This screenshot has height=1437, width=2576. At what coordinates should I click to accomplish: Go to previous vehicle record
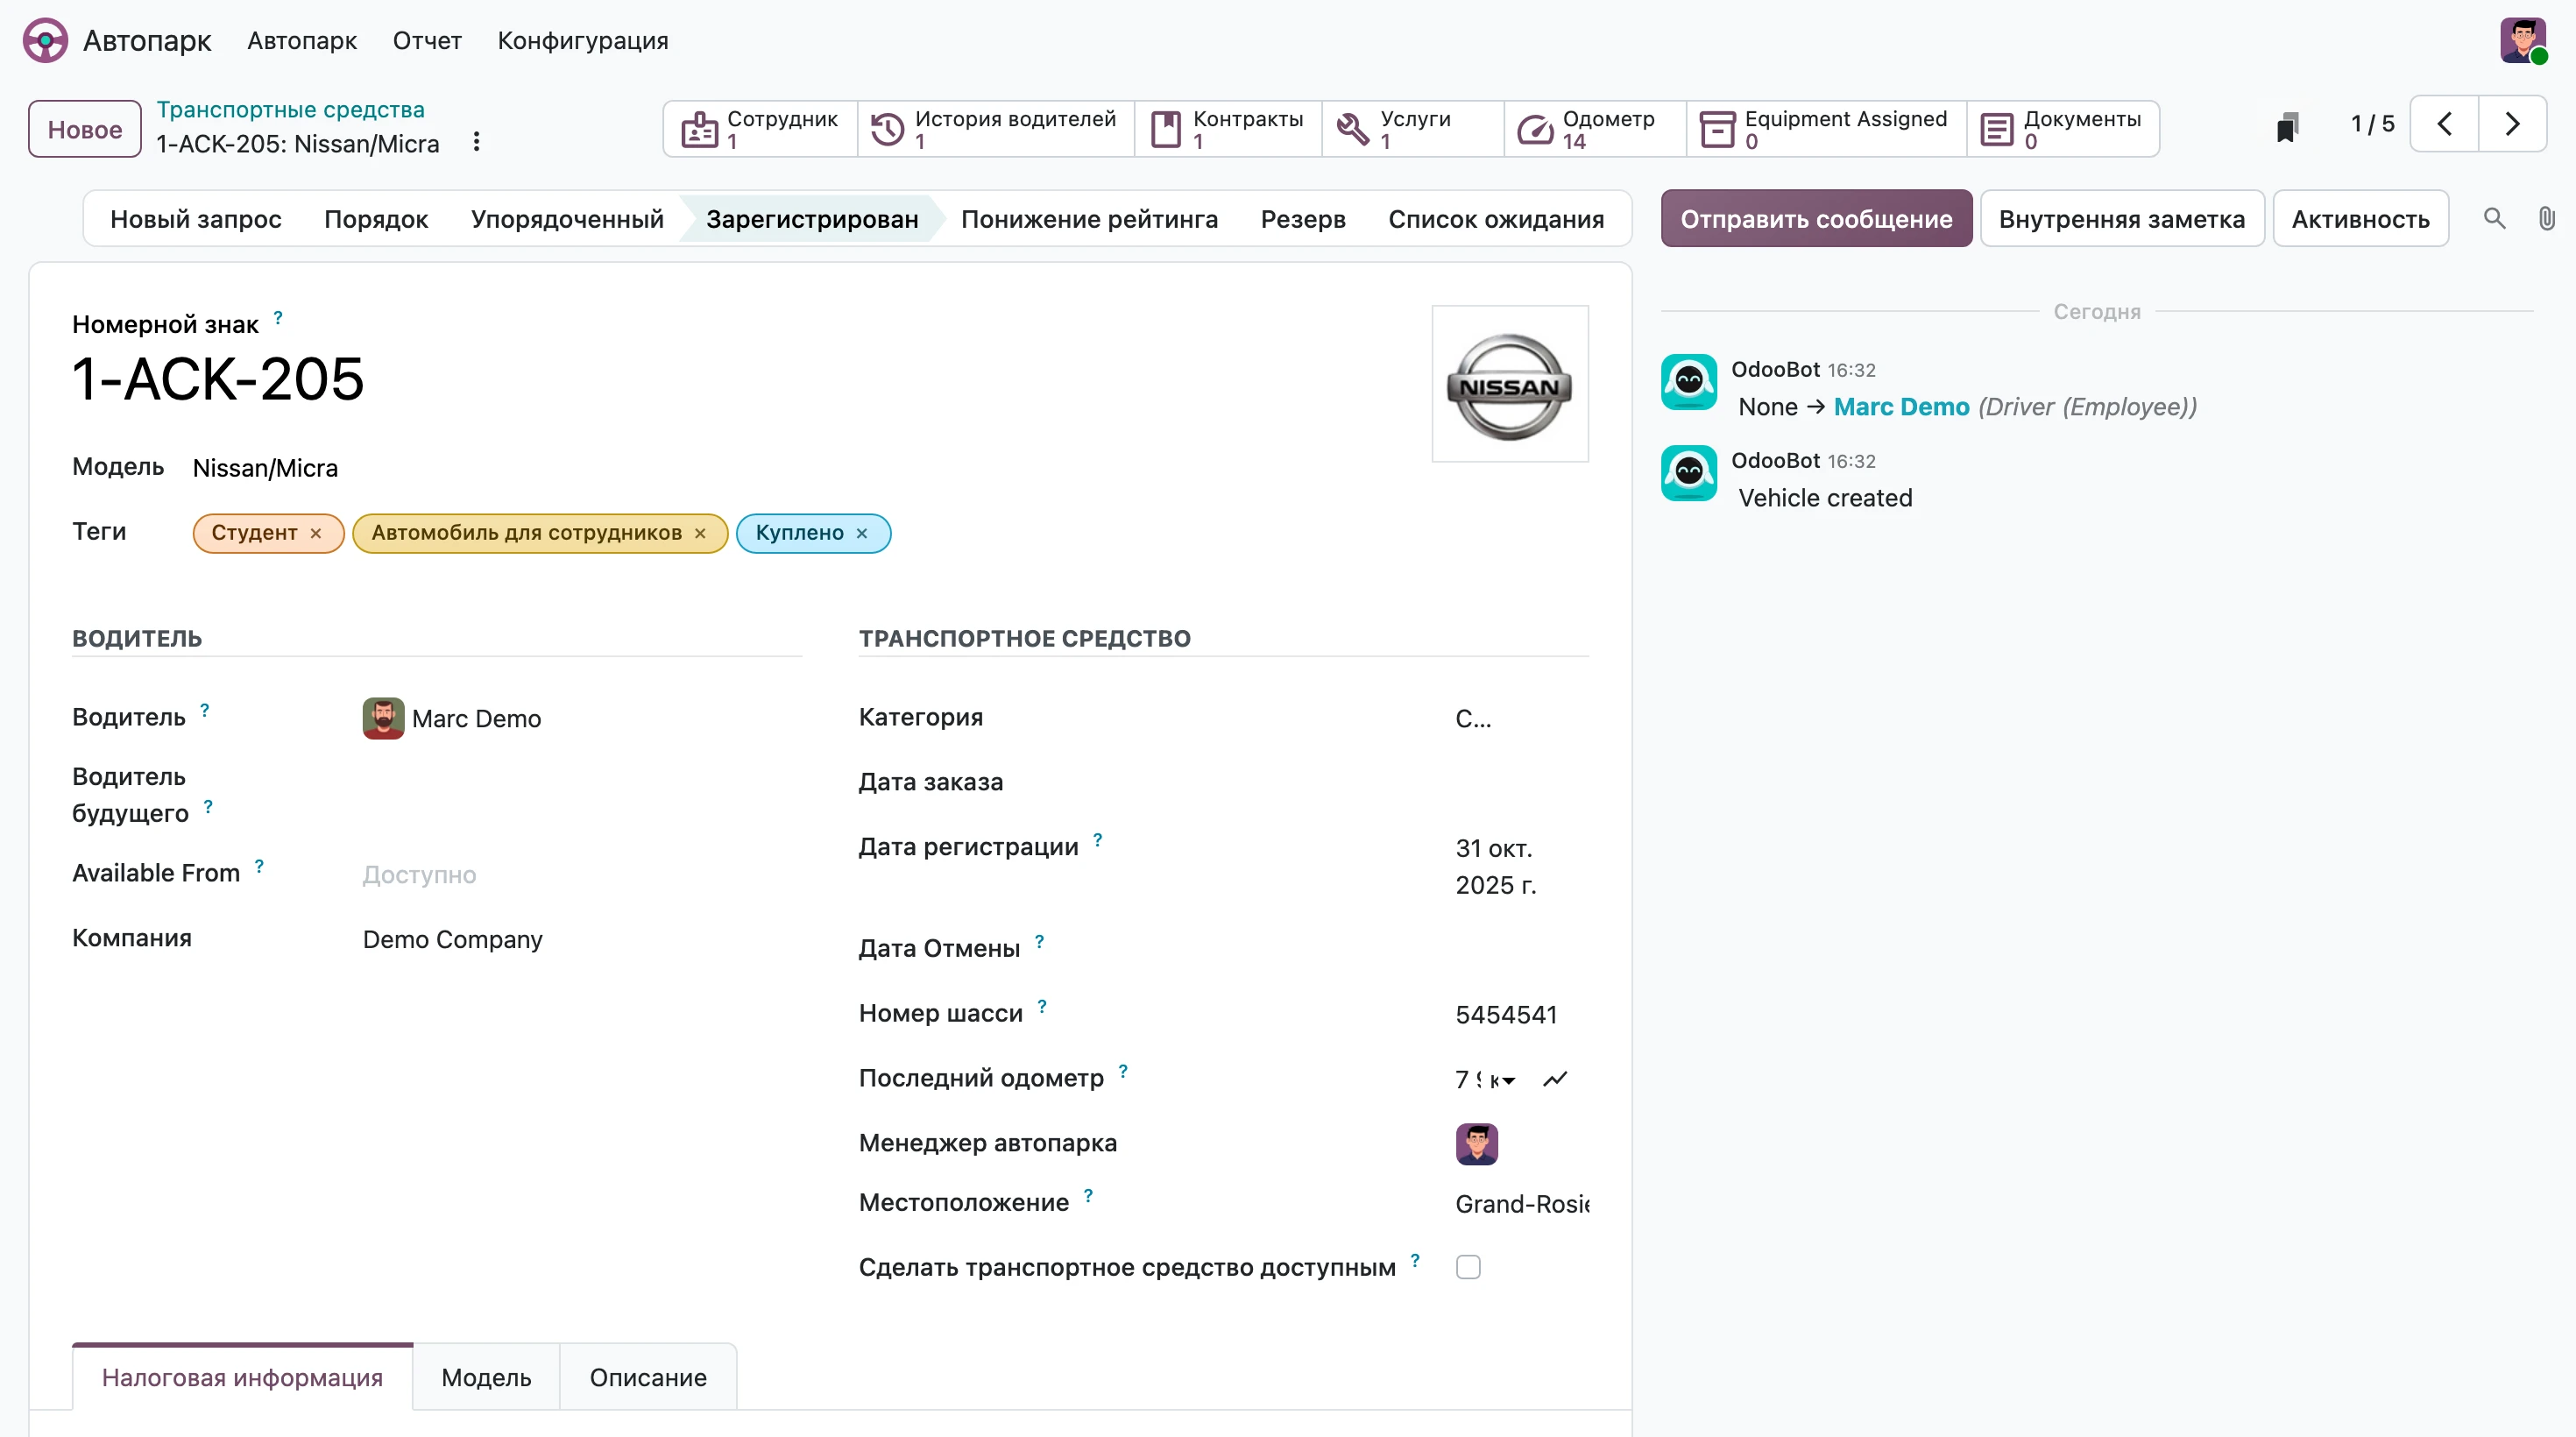coord(2445,124)
